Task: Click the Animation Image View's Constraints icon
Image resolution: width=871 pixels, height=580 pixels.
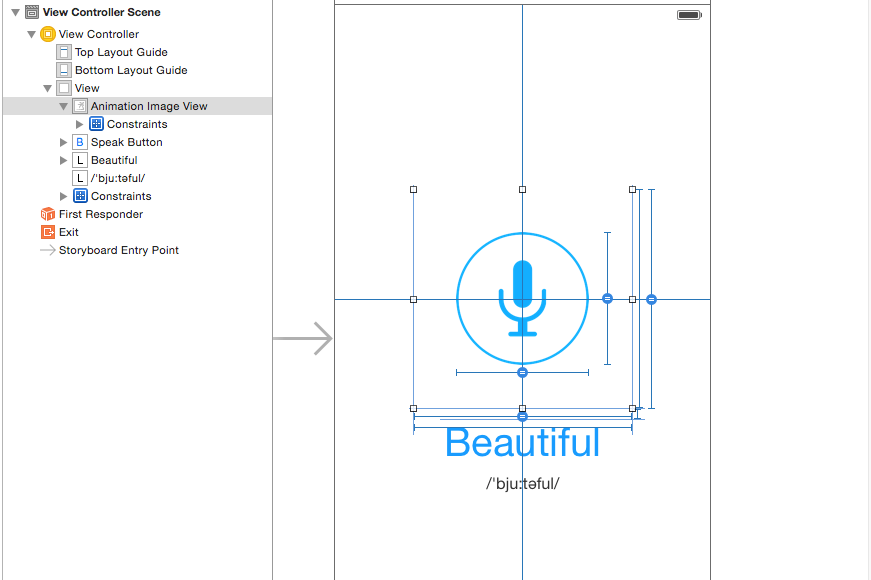Action: point(96,124)
